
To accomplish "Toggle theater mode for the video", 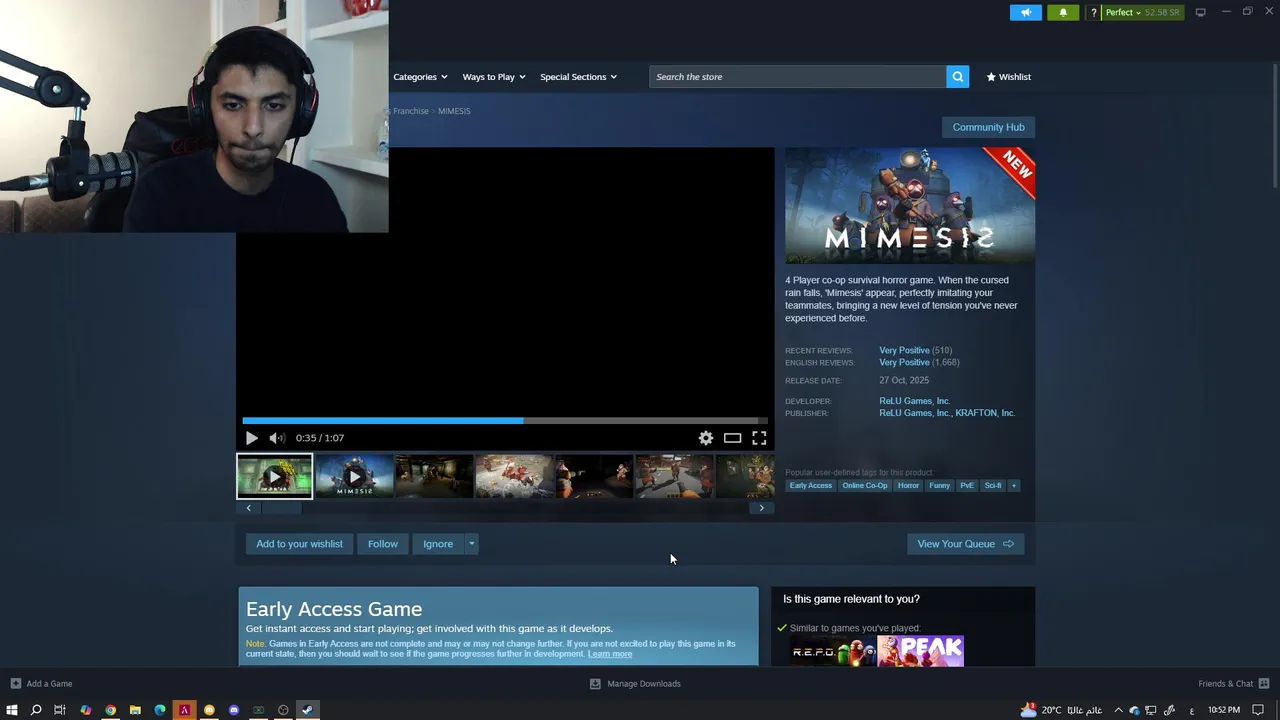I will pos(733,438).
